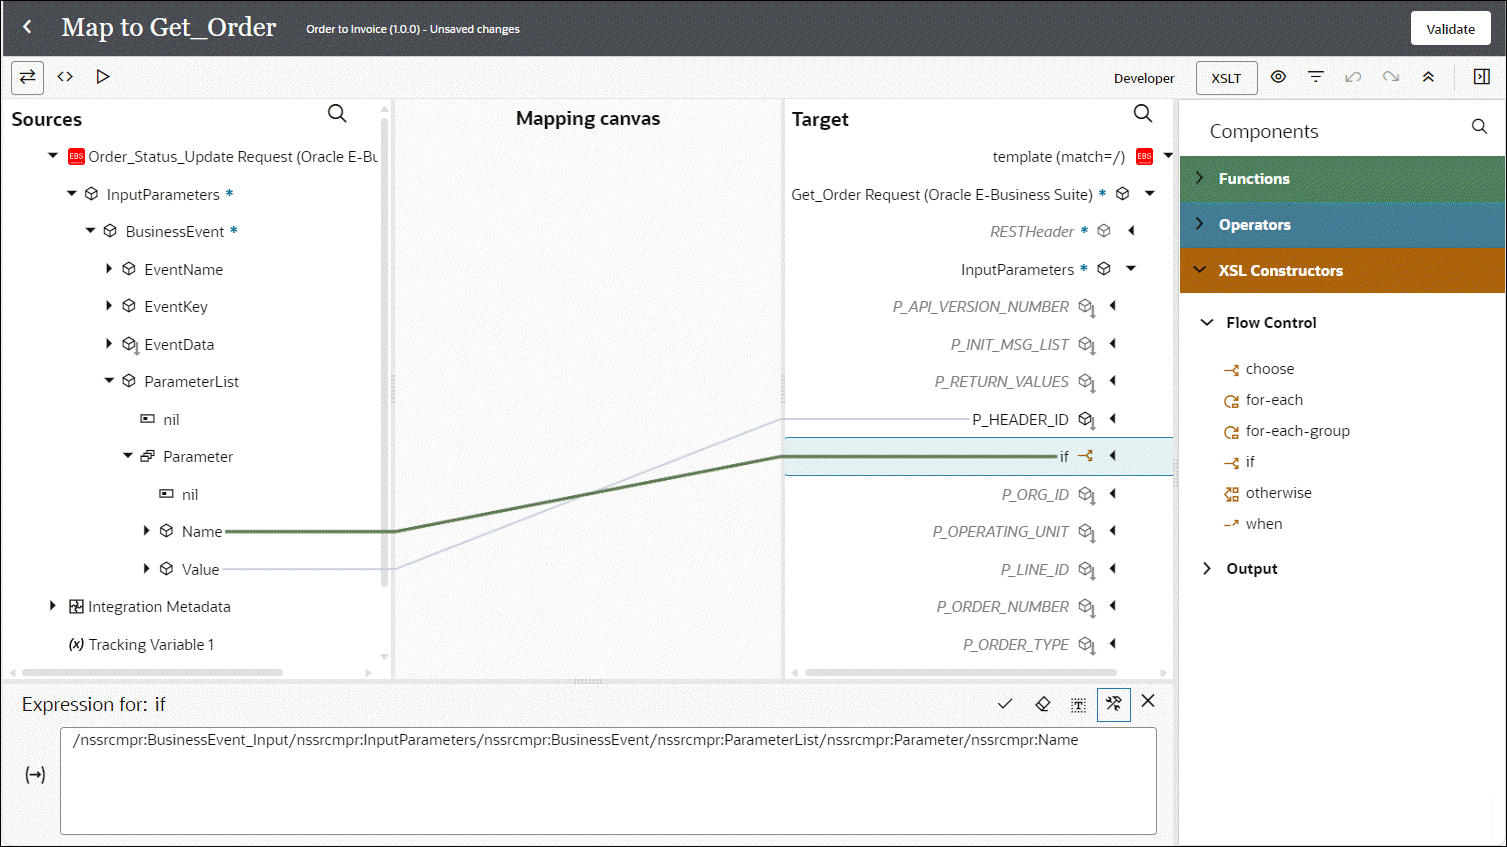Select P_ORDER_TYPE target element
Viewport: 1507px width, 847px height.
point(1016,645)
